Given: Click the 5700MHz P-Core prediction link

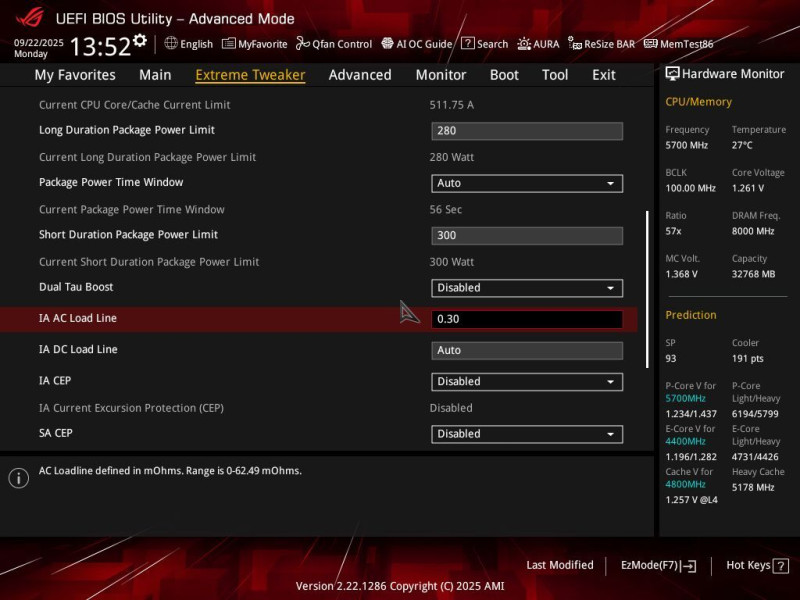Looking at the screenshot, I should click(x=685, y=398).
